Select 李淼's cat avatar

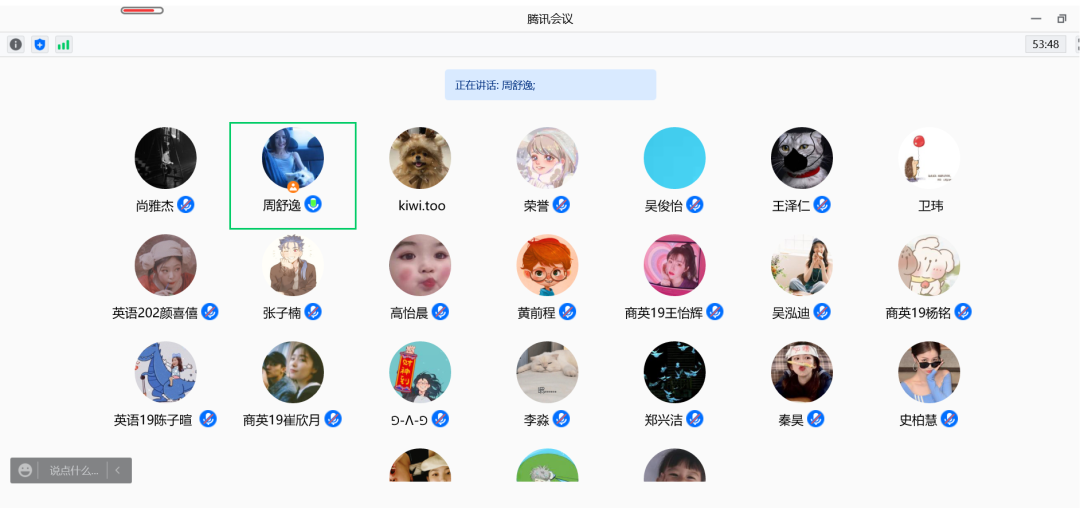(x=547, y=372)
